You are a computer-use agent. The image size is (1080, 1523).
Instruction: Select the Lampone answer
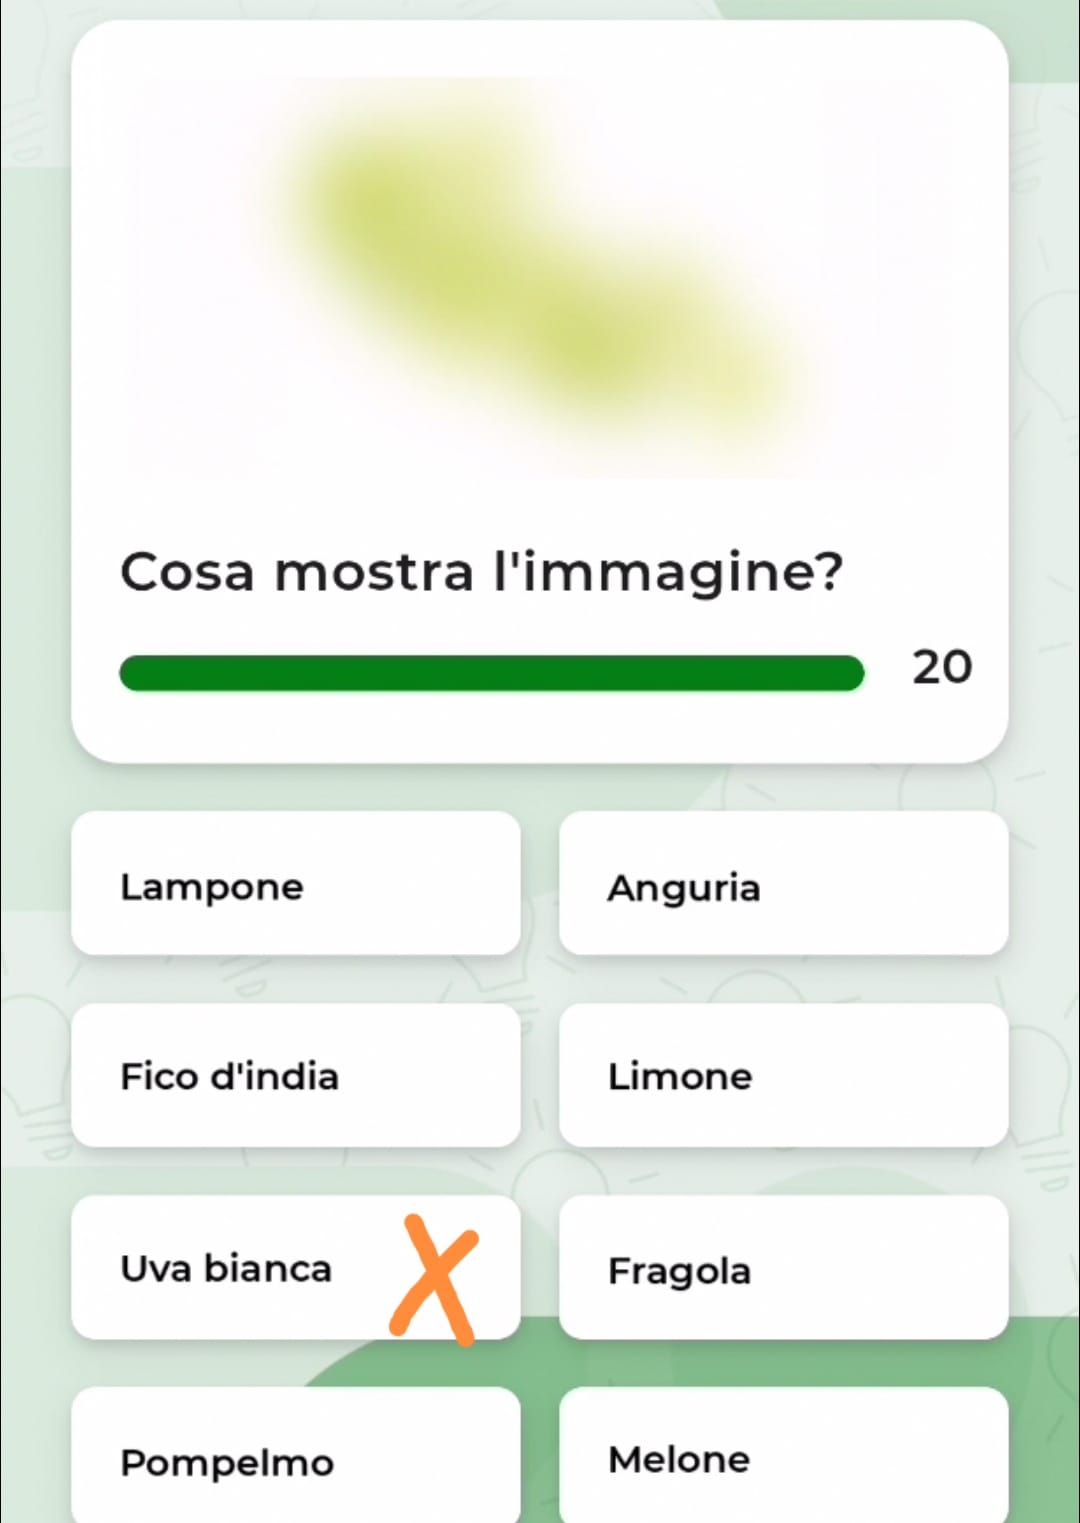tap(295, 884)
